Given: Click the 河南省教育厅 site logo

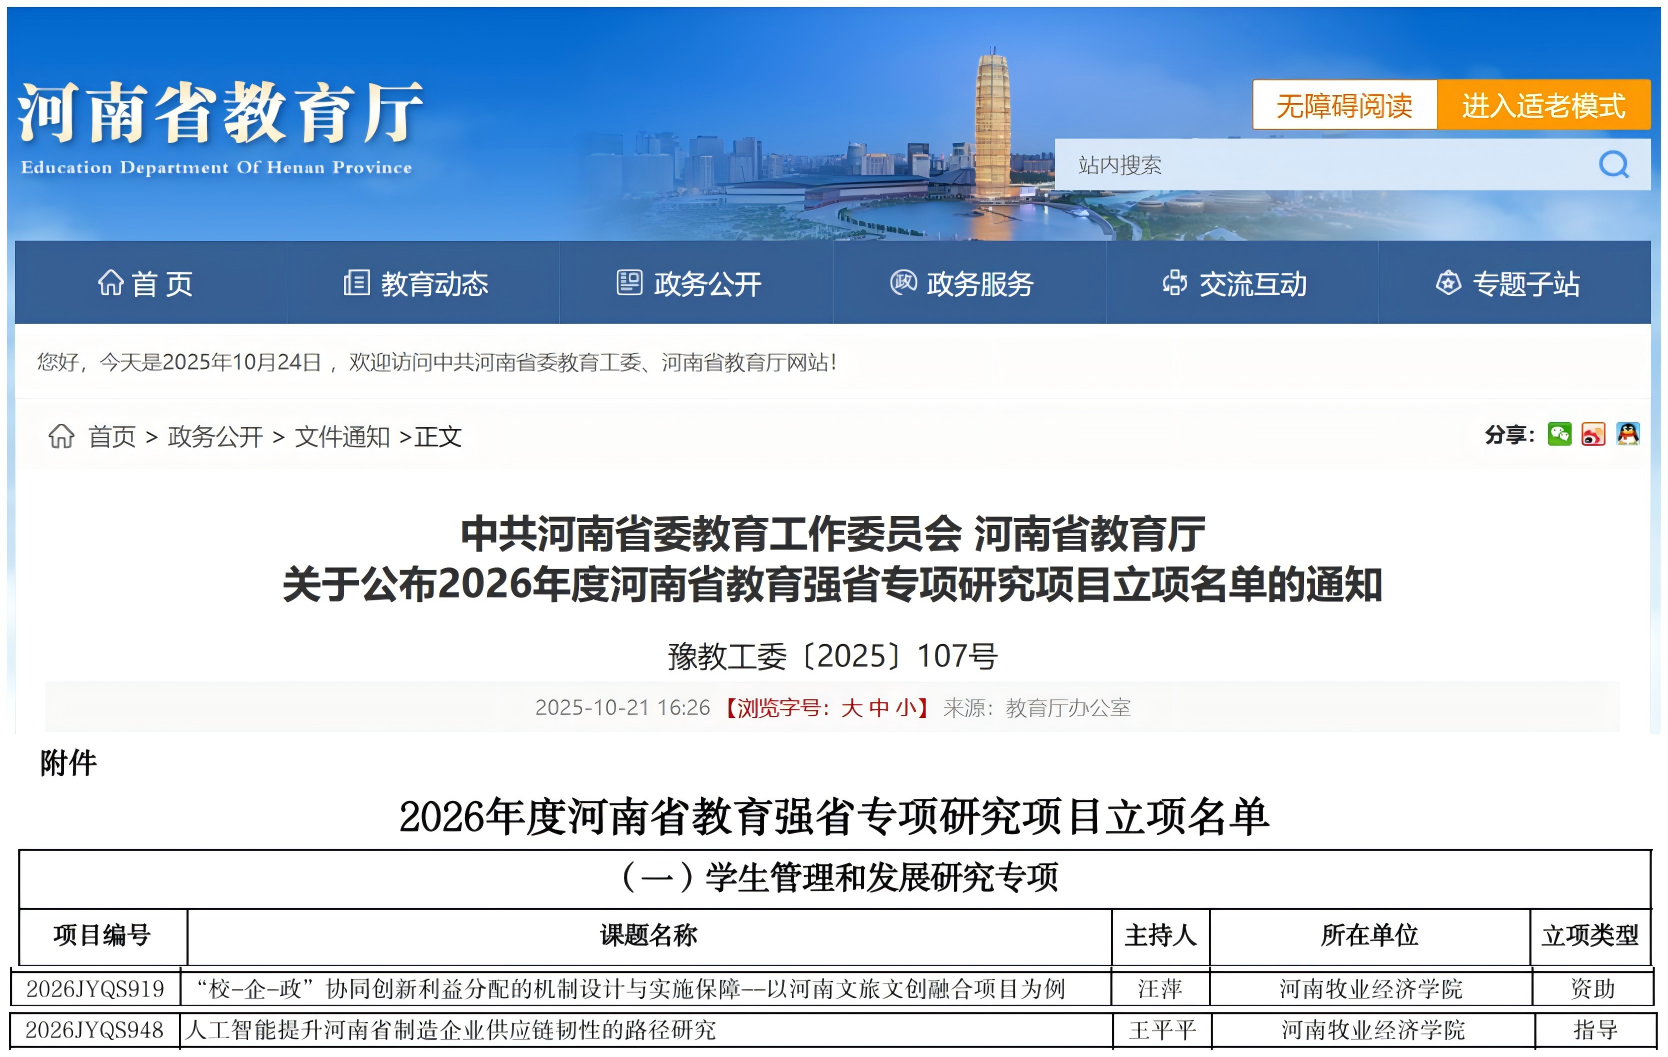Looking at the screenshot, I should [219, 125].
